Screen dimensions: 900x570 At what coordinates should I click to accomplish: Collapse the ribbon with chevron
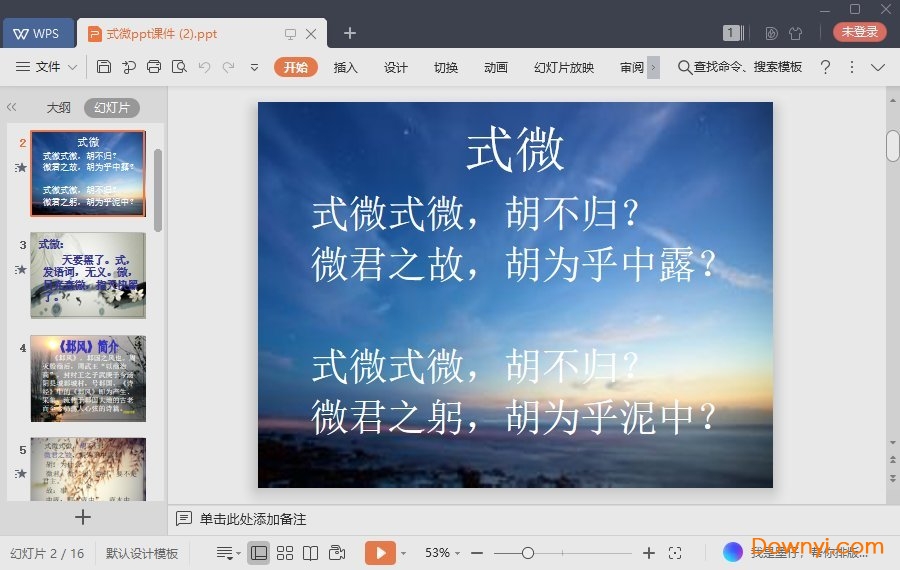tap(878, 67)
